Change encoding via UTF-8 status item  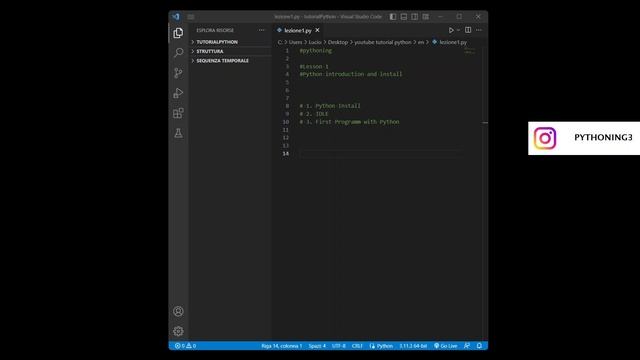point(339,346)
